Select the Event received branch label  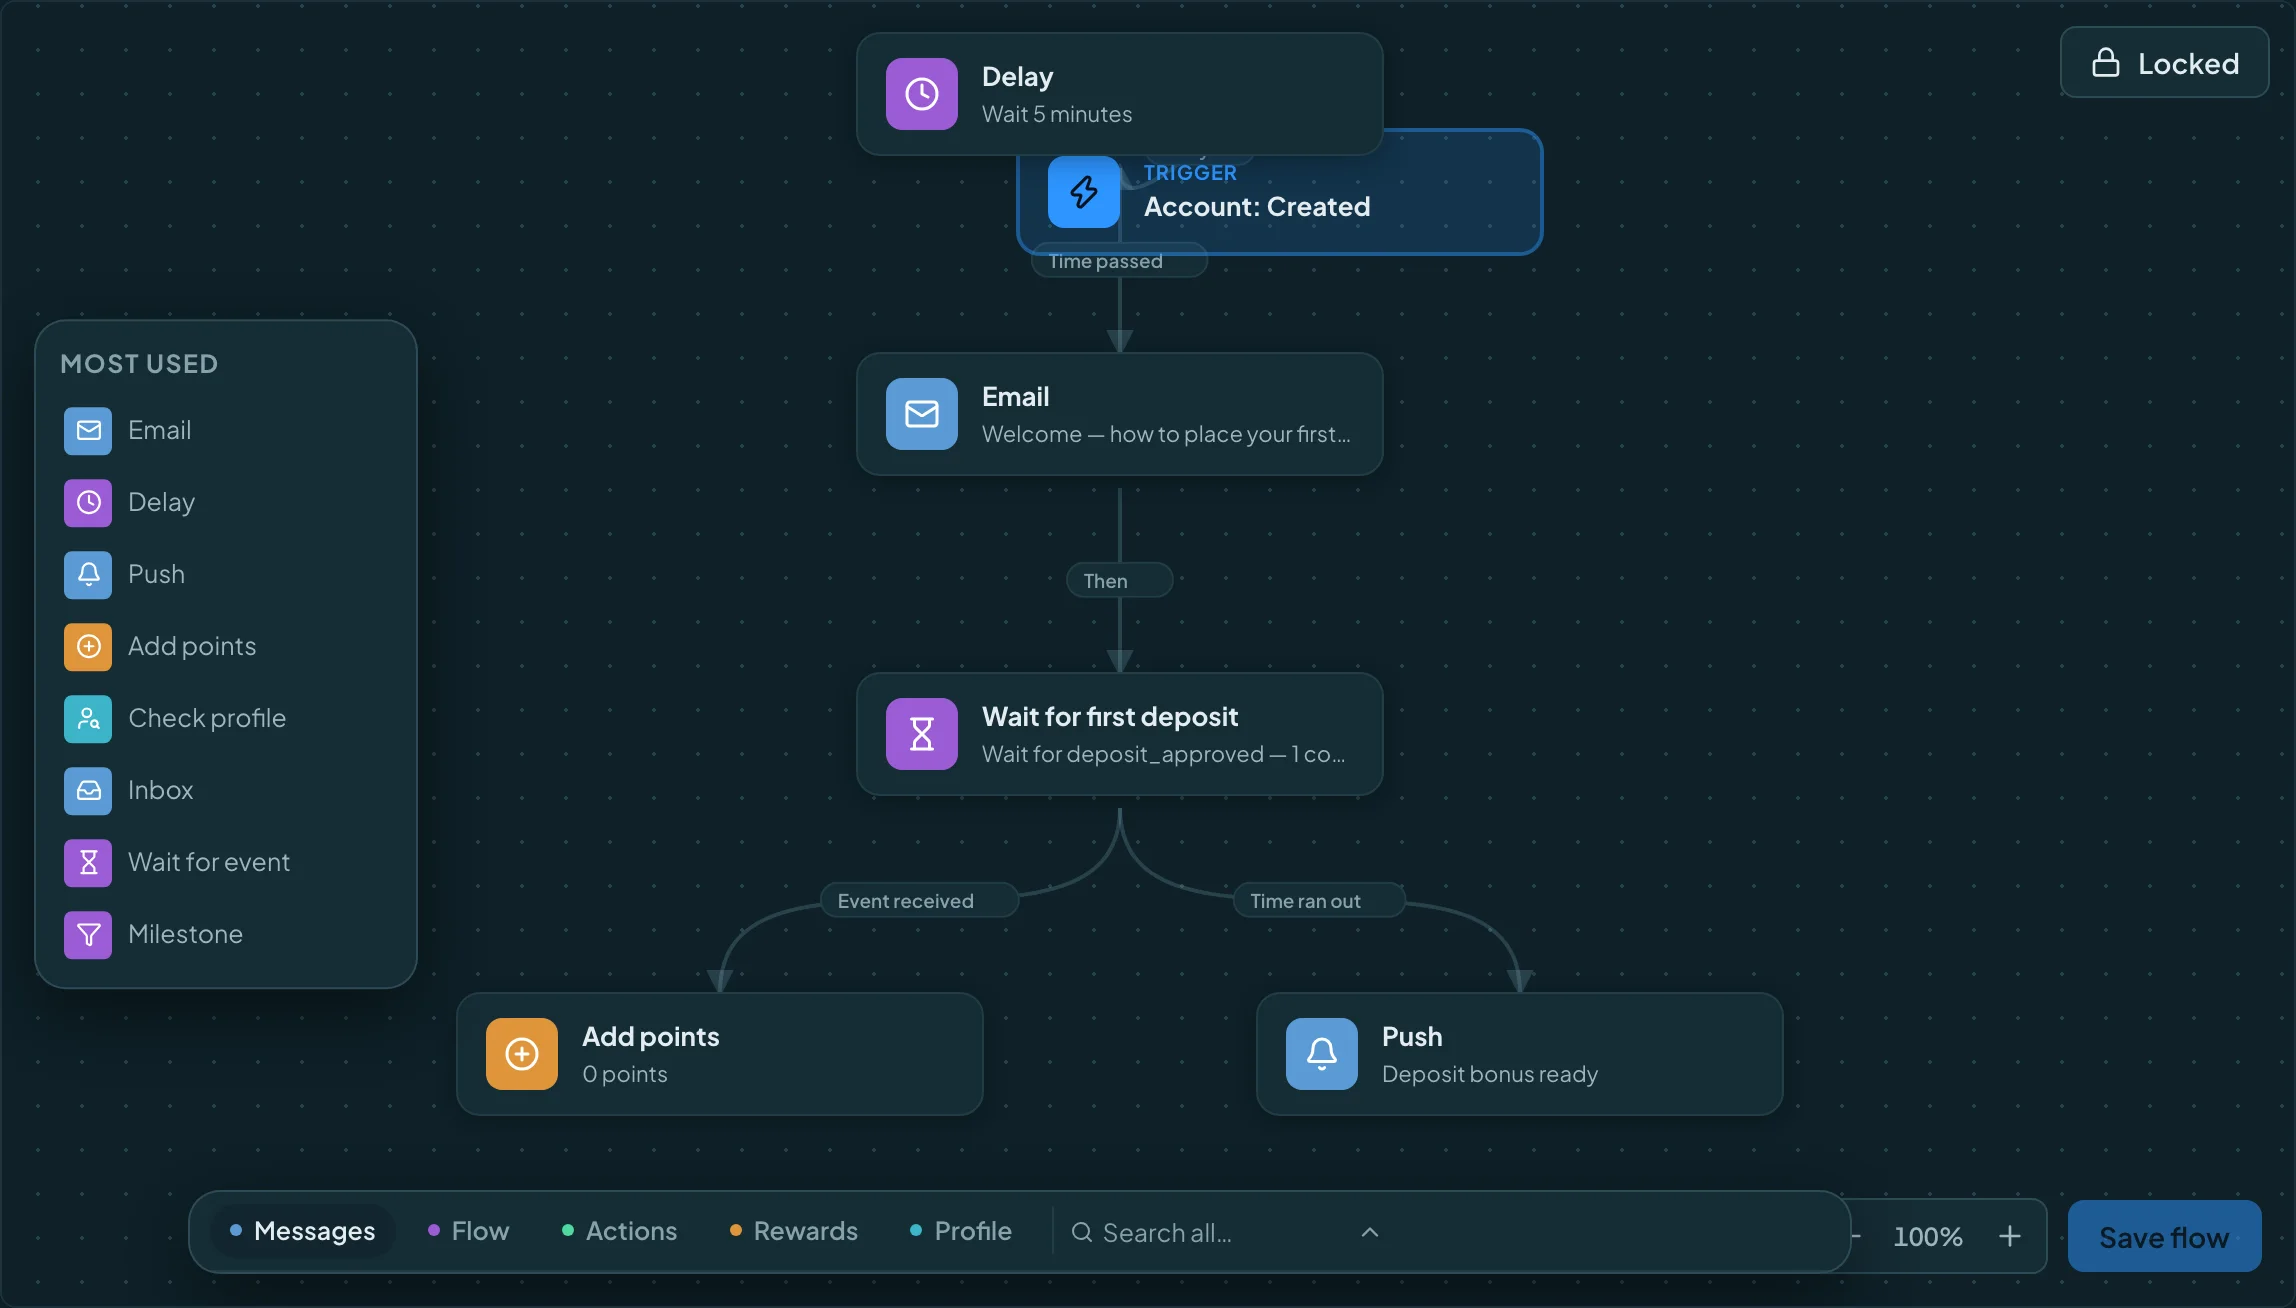(919, 901)
